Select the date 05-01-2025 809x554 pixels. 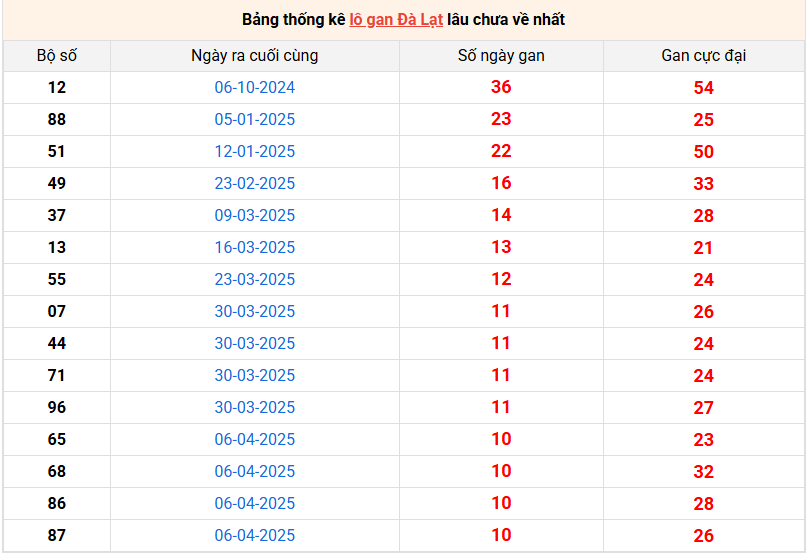point(255,120)
